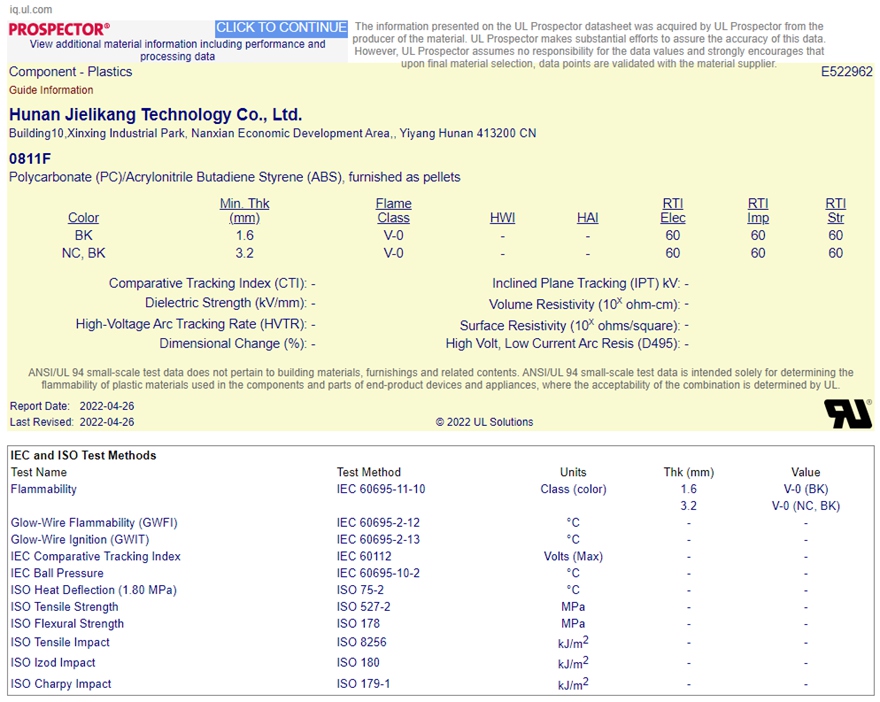880x702 pixels.
Task: Click Volume Resistivity label
Action: (584, 304)
